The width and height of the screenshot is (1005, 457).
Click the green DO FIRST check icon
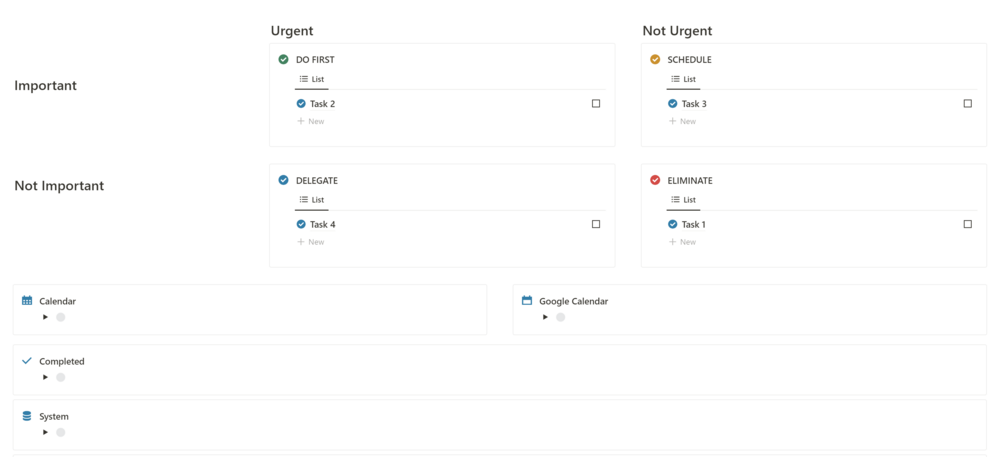[x=284, y=60]
